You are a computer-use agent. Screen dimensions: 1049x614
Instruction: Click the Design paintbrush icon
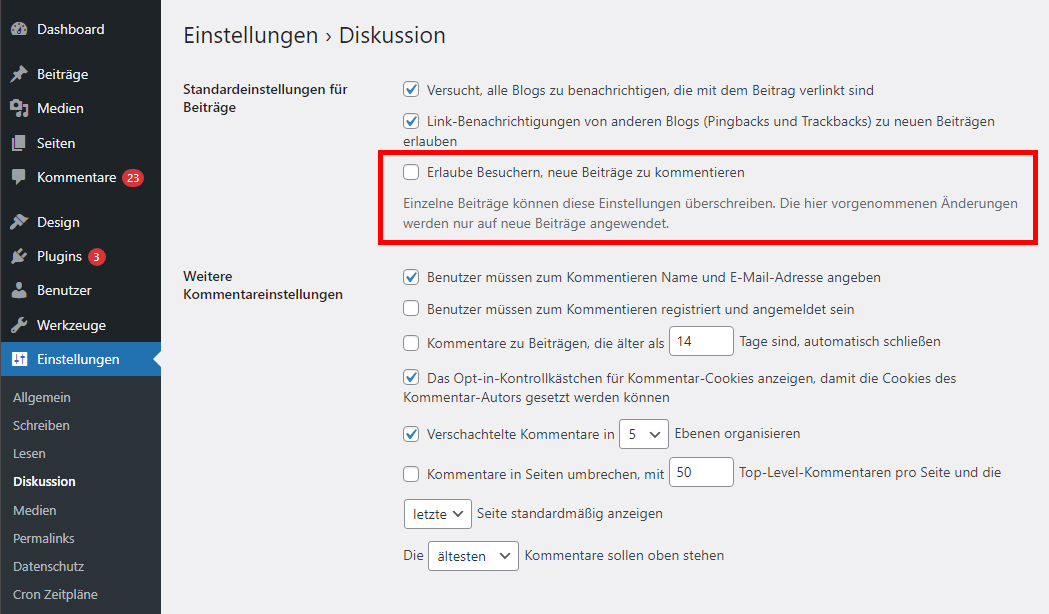click(19, 222)
